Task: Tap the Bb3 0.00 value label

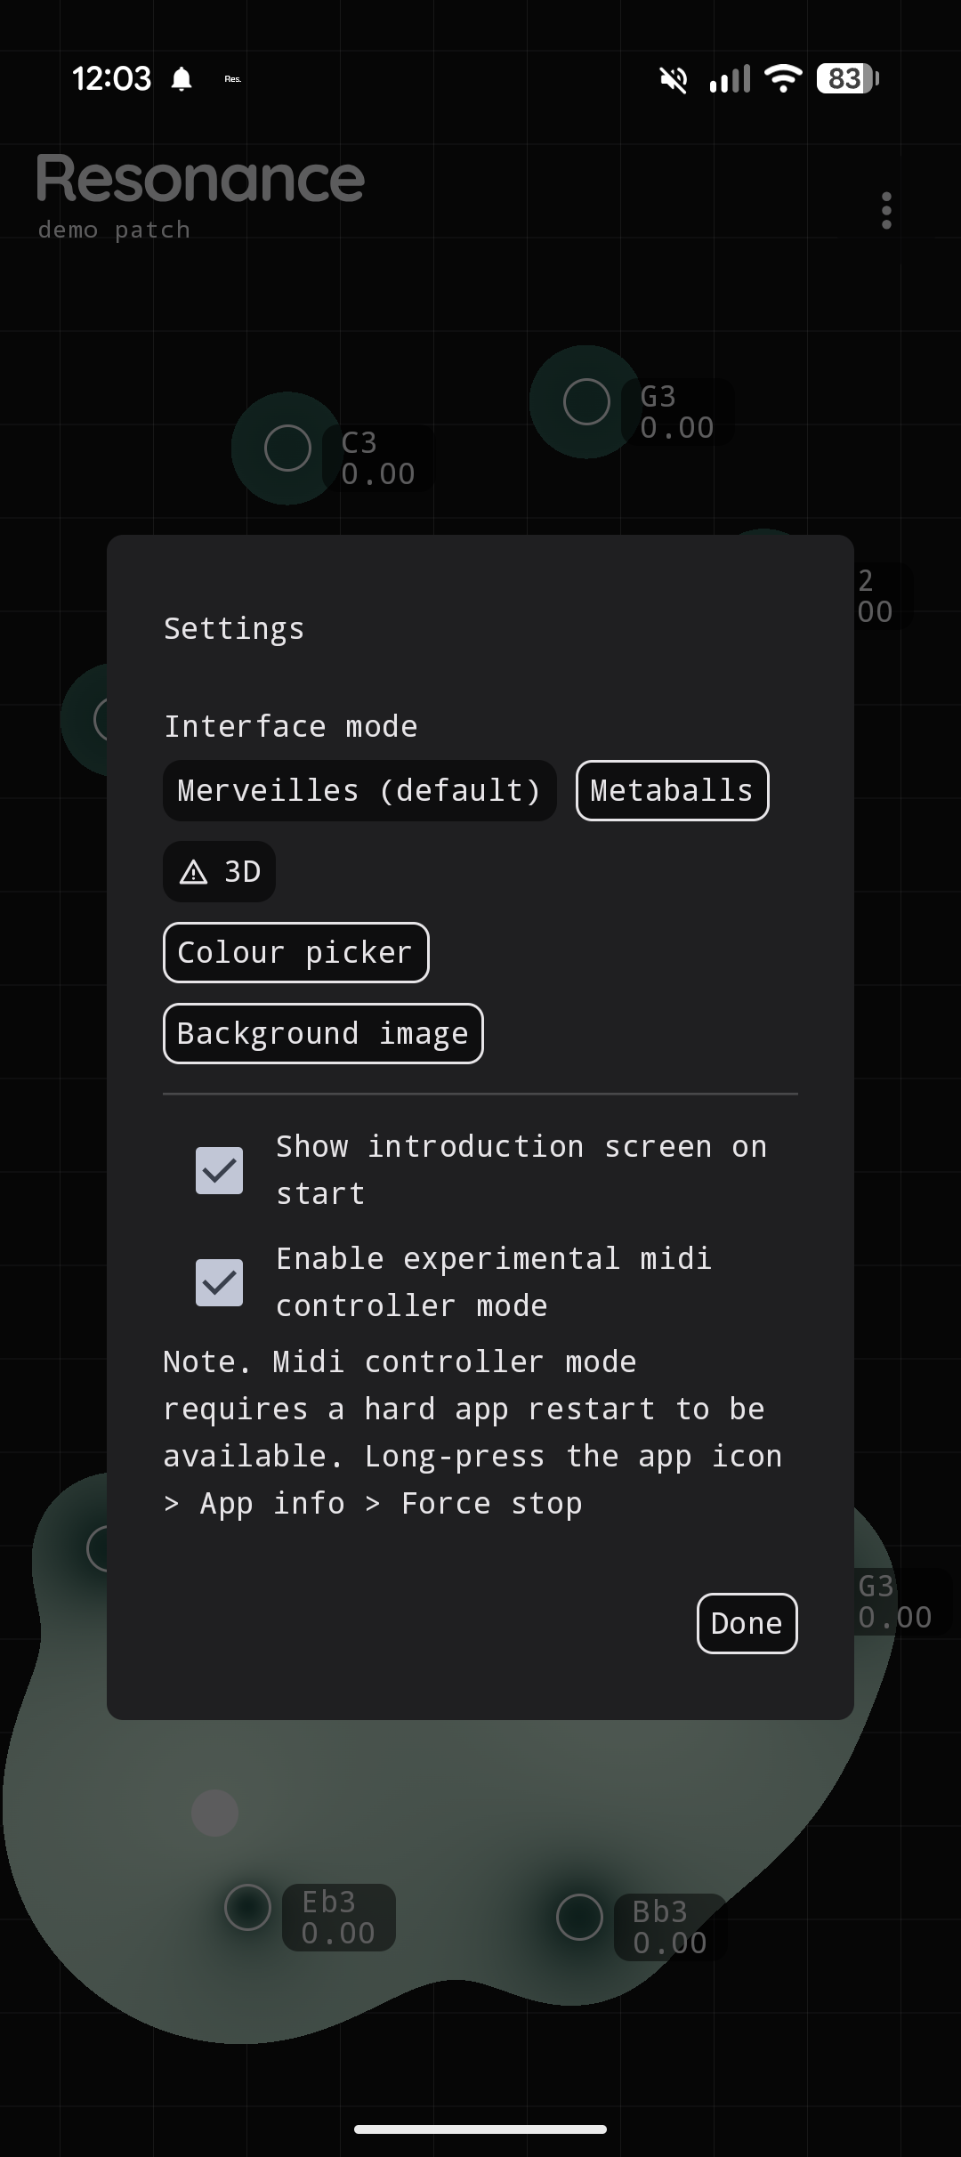Action: tap(669, 1927)
